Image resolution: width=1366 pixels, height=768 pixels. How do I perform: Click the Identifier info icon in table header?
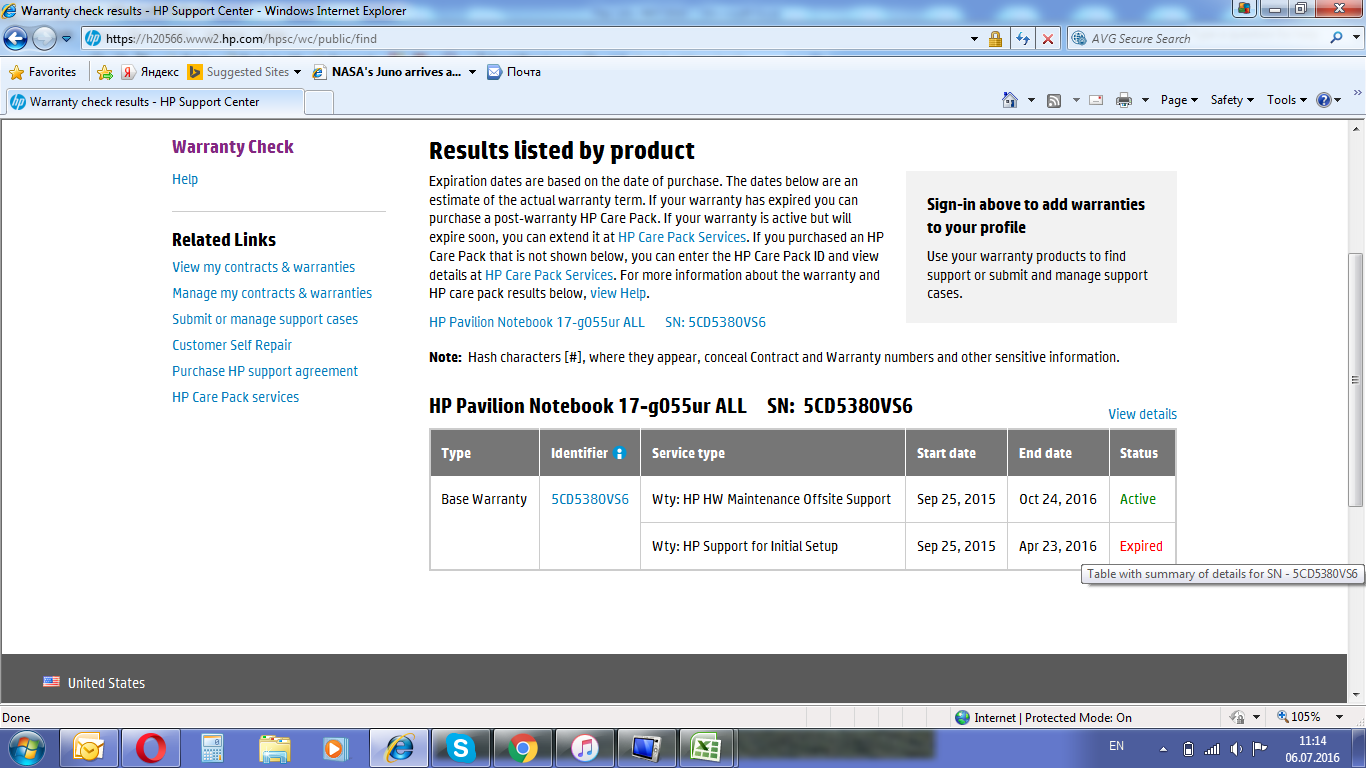619,453
